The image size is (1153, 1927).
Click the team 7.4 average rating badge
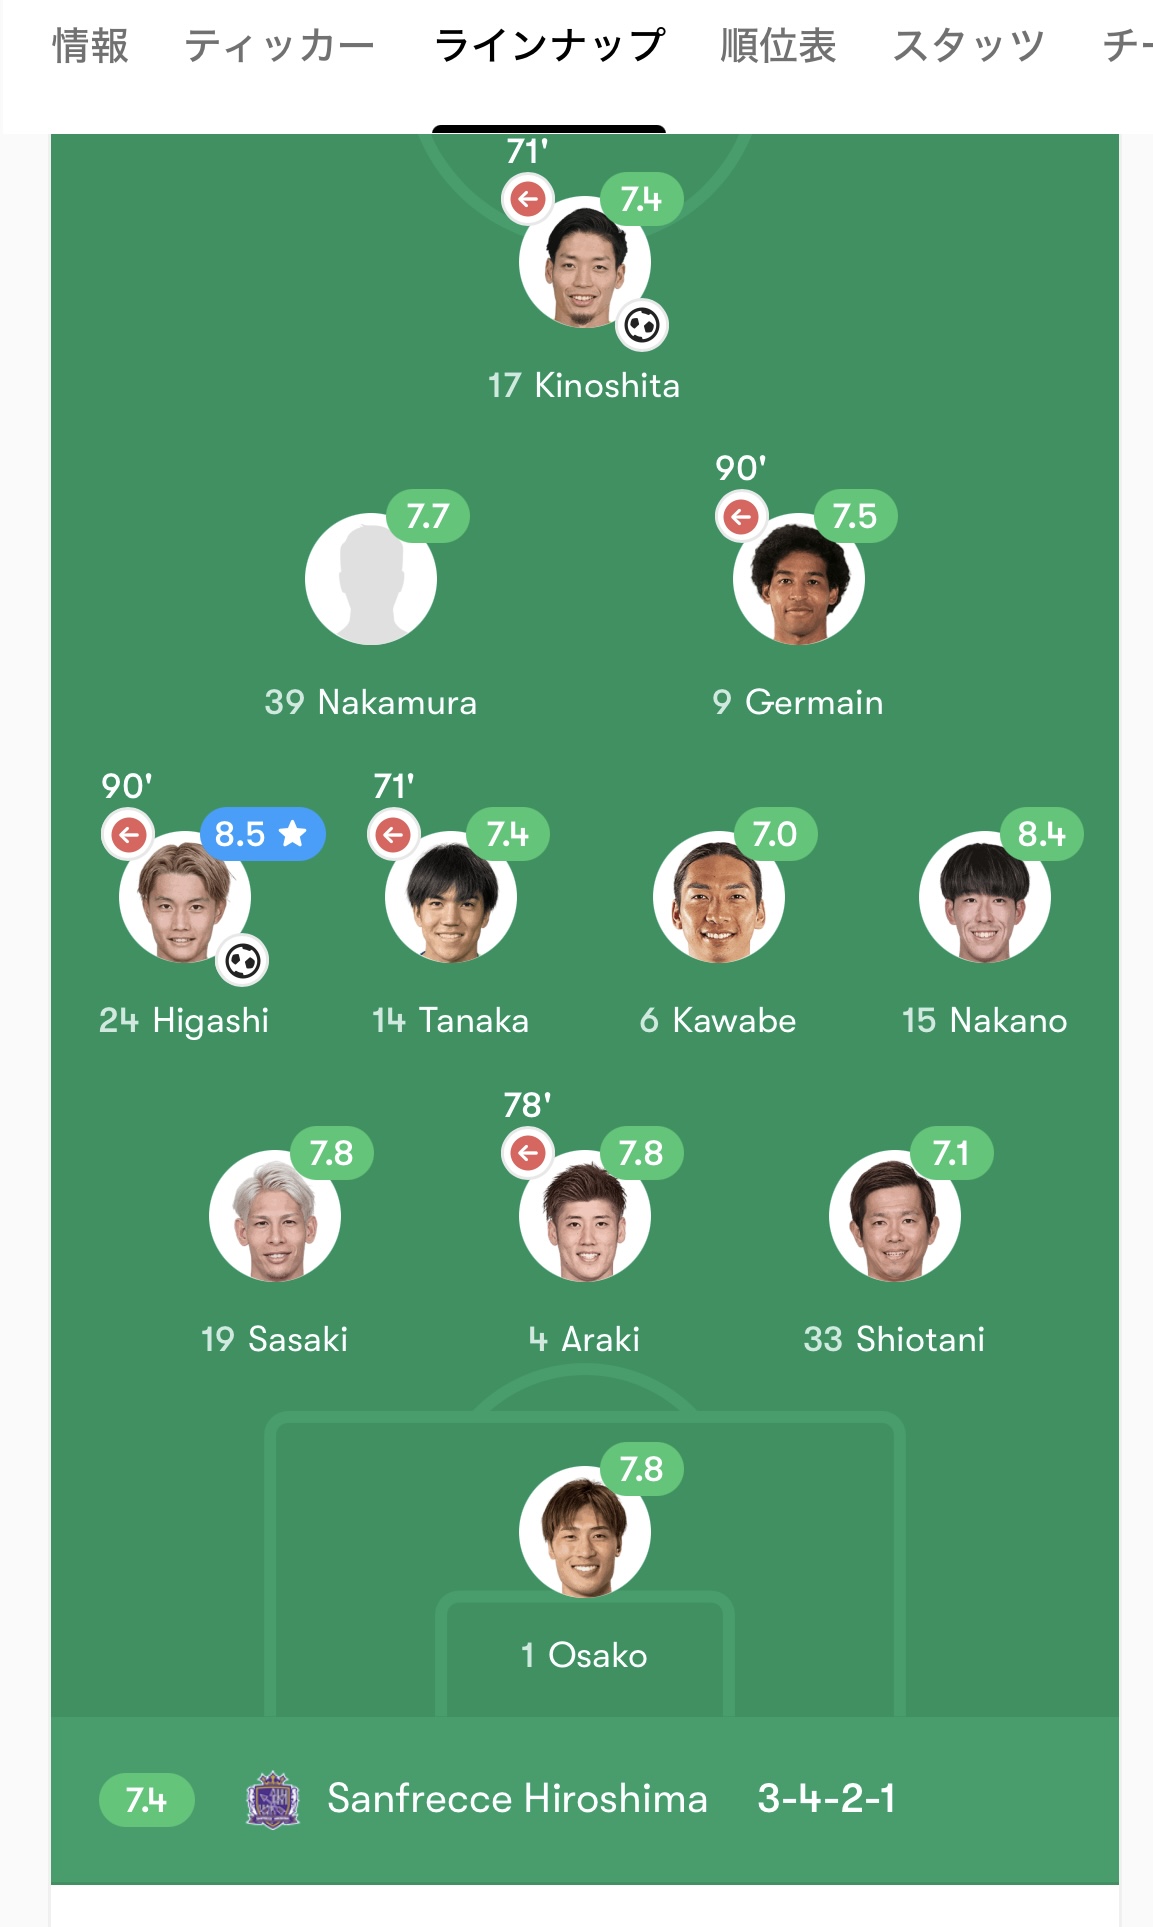(x=146, y=1800)
